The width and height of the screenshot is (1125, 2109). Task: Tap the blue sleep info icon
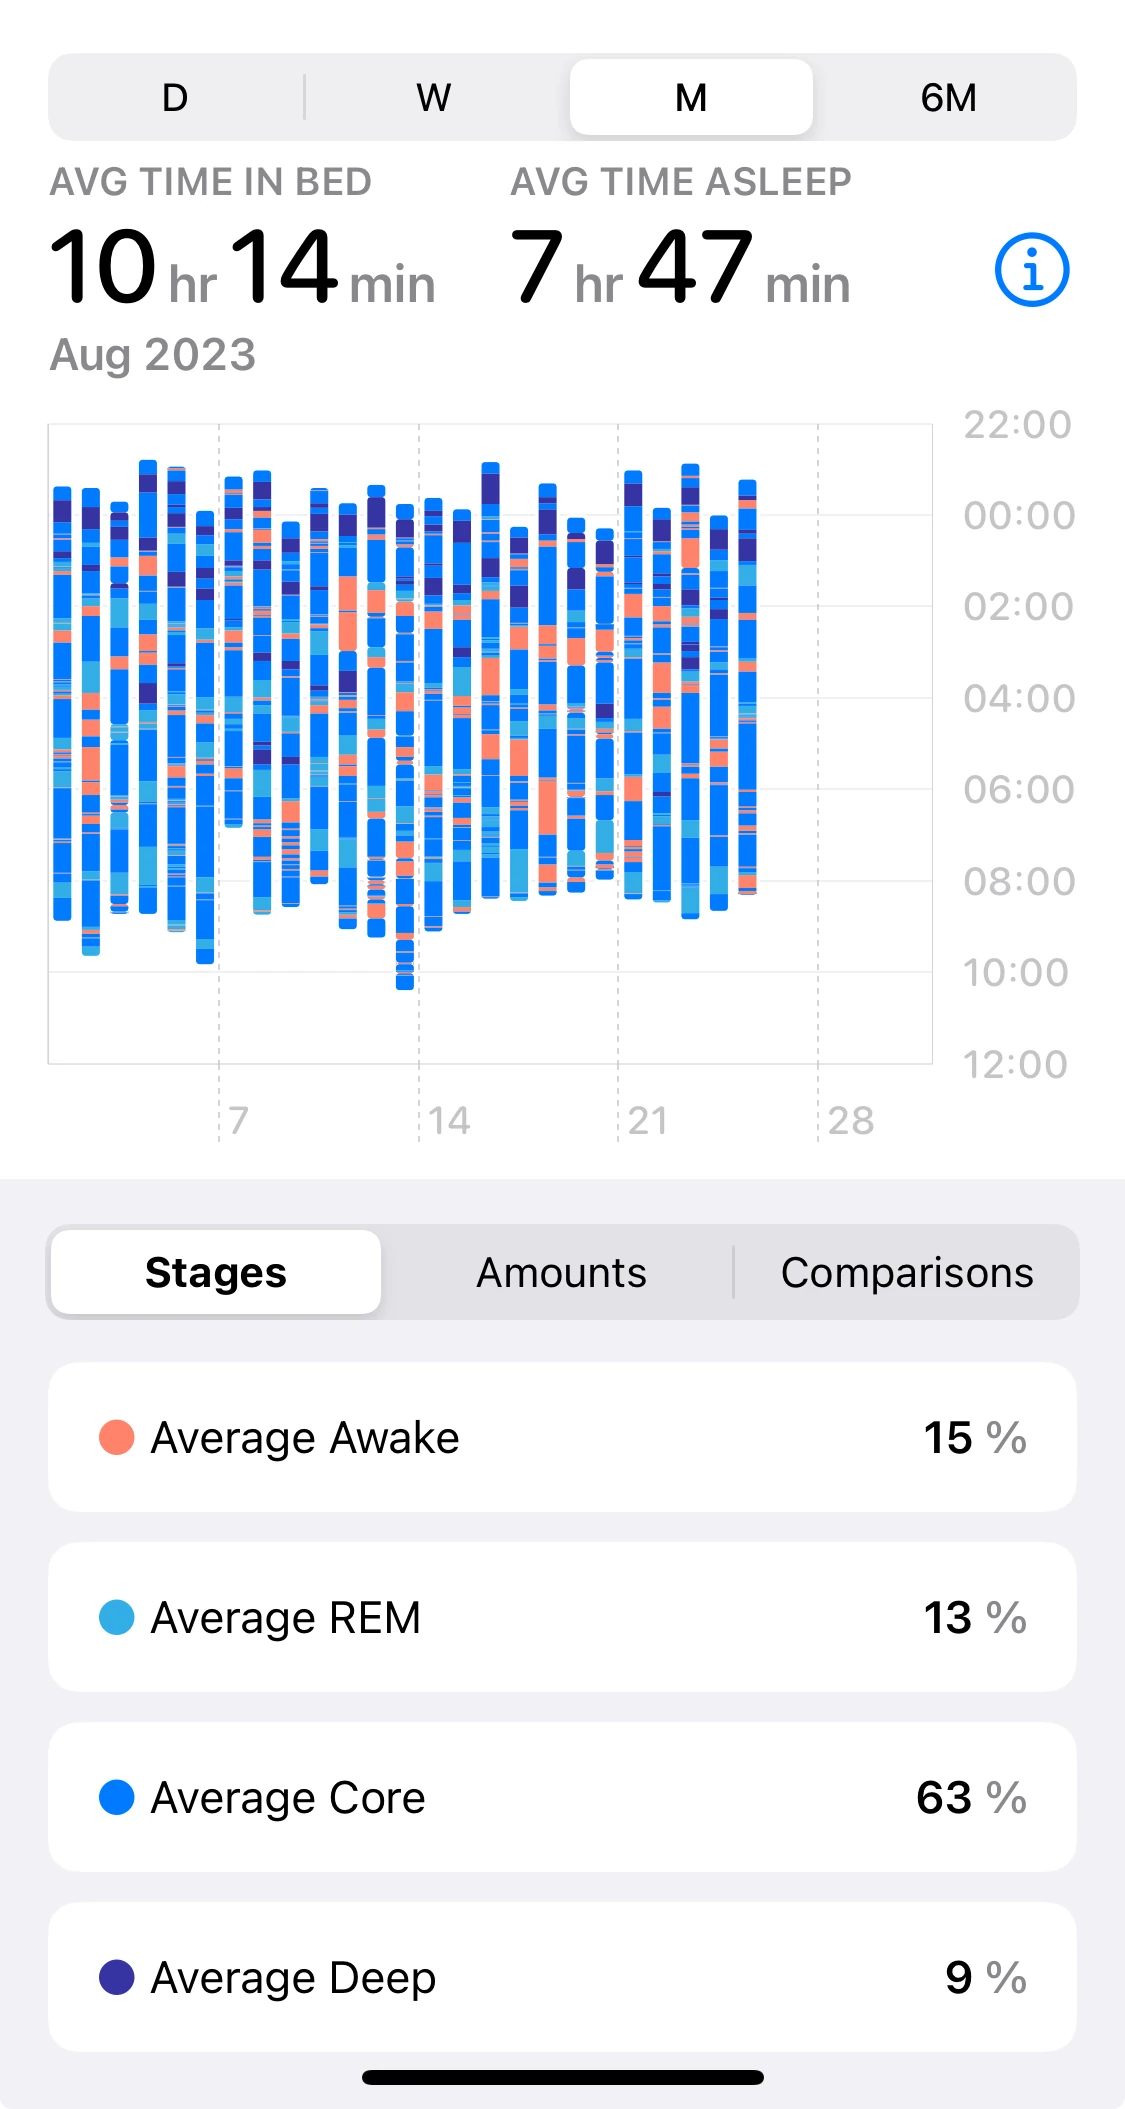pos(1032,270)
